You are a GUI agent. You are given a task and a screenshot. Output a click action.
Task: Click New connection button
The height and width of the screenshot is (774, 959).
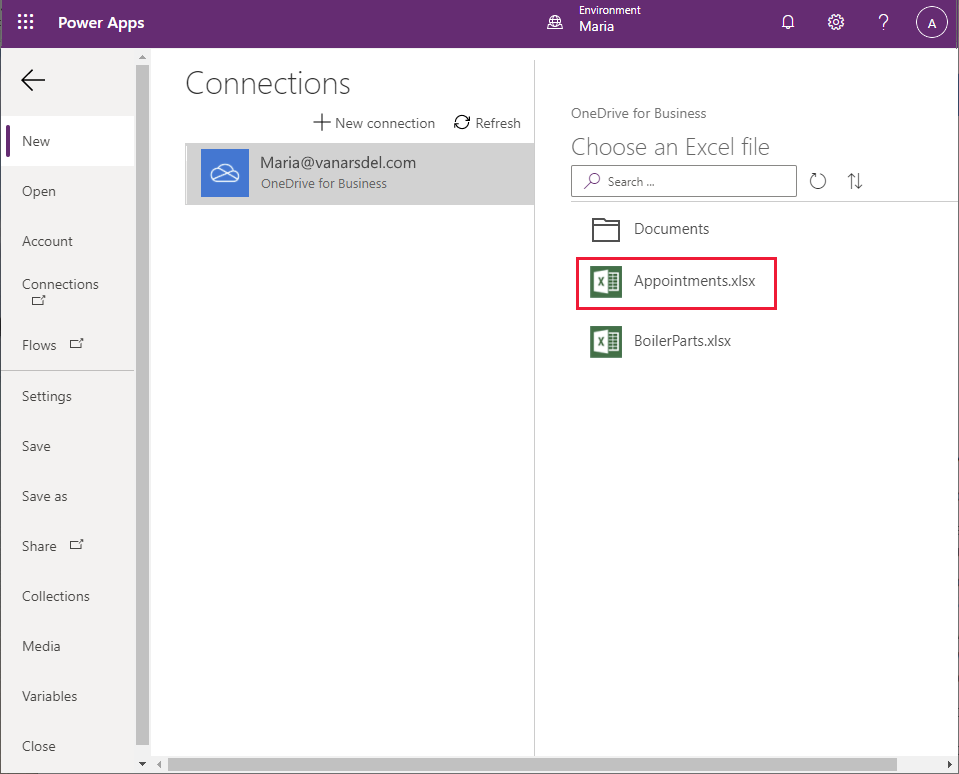click(x=374, y=123)
